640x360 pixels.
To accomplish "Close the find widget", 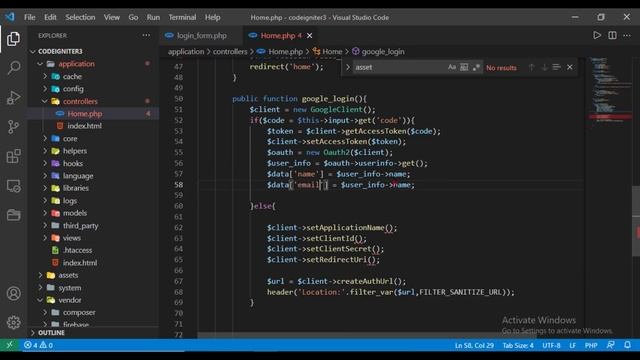I will (x=570, y=67).
